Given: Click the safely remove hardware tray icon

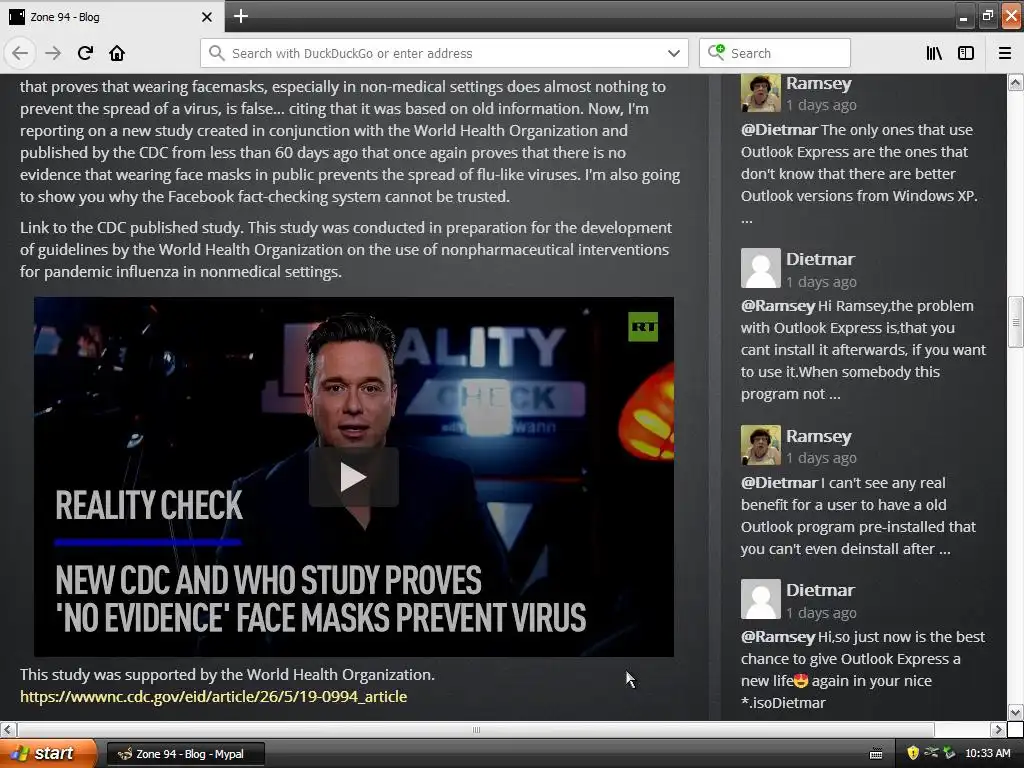Looking at the screenshot, I should [949, 754].
